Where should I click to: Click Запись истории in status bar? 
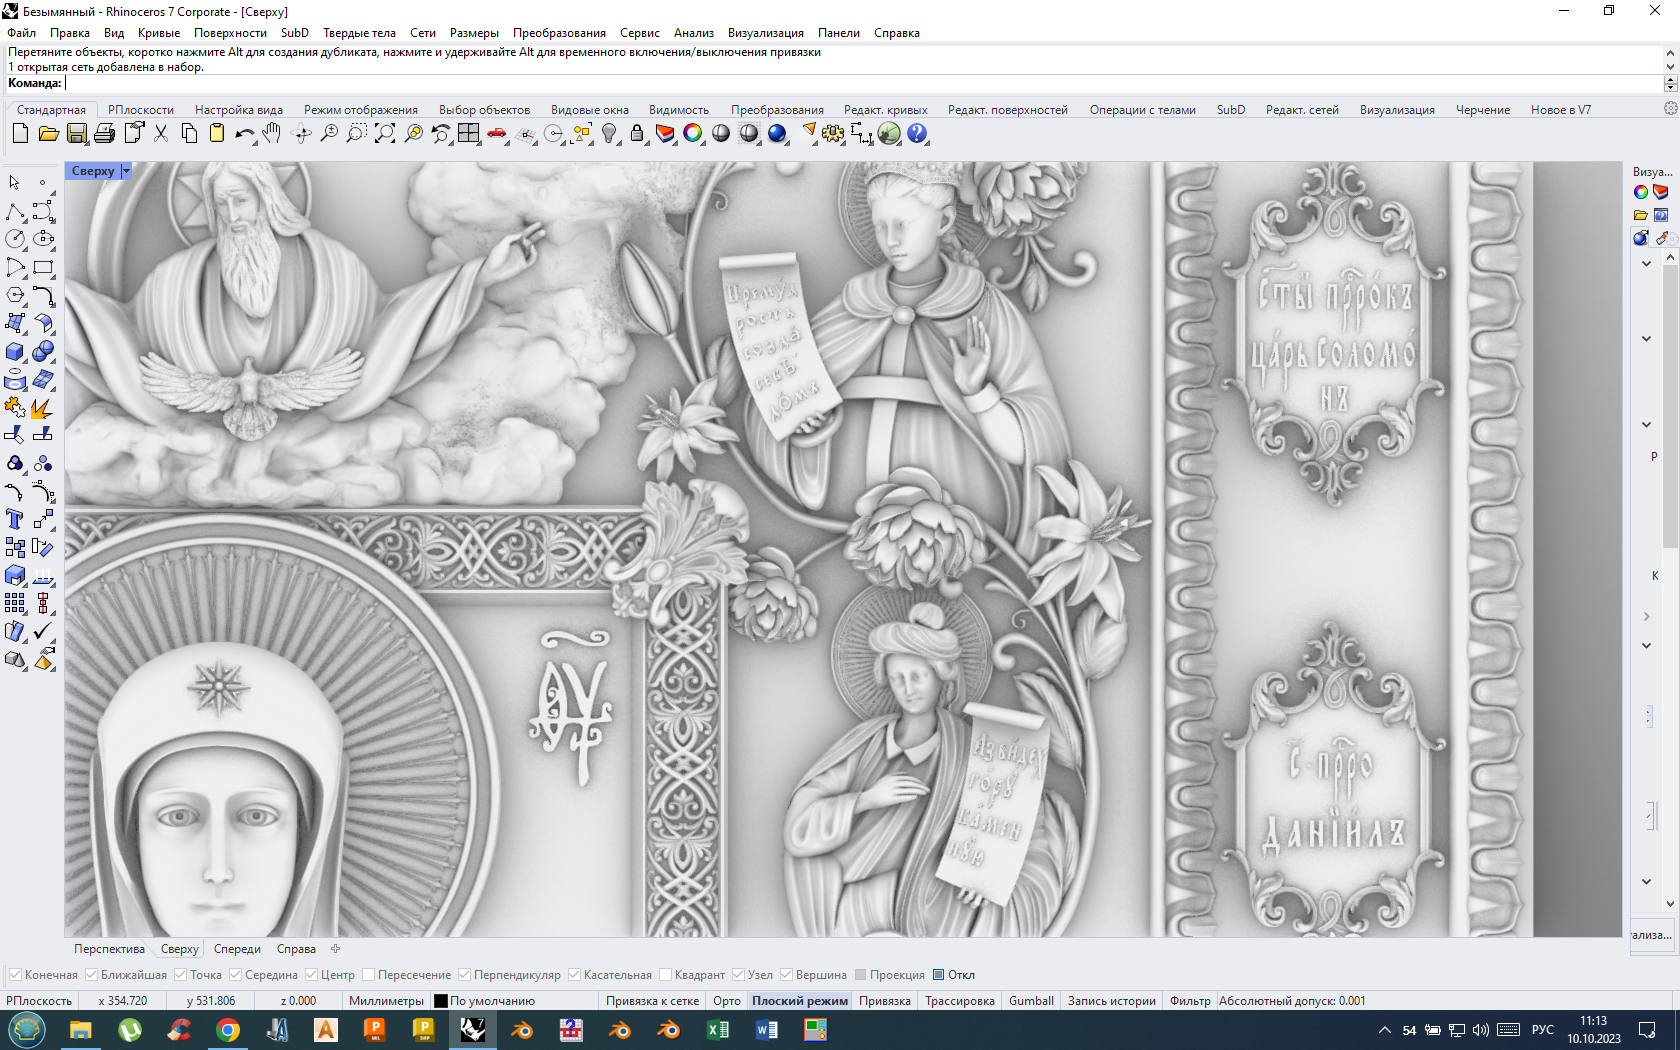point(1111,1001)
